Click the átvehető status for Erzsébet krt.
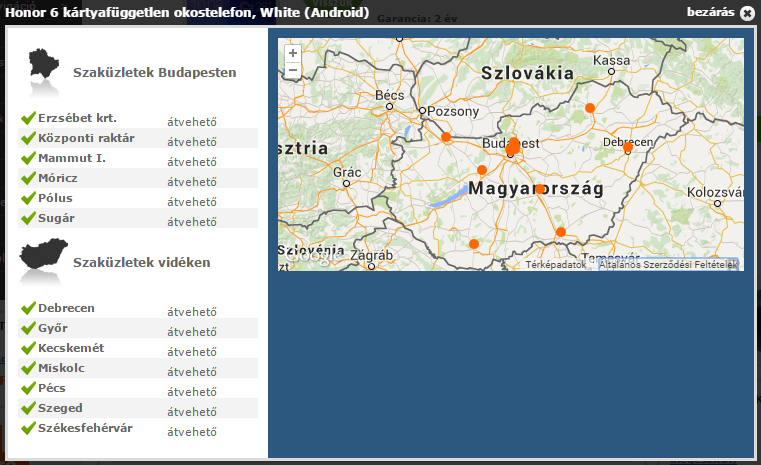Viewport: 761px width, 465px height. click(192, 122)
